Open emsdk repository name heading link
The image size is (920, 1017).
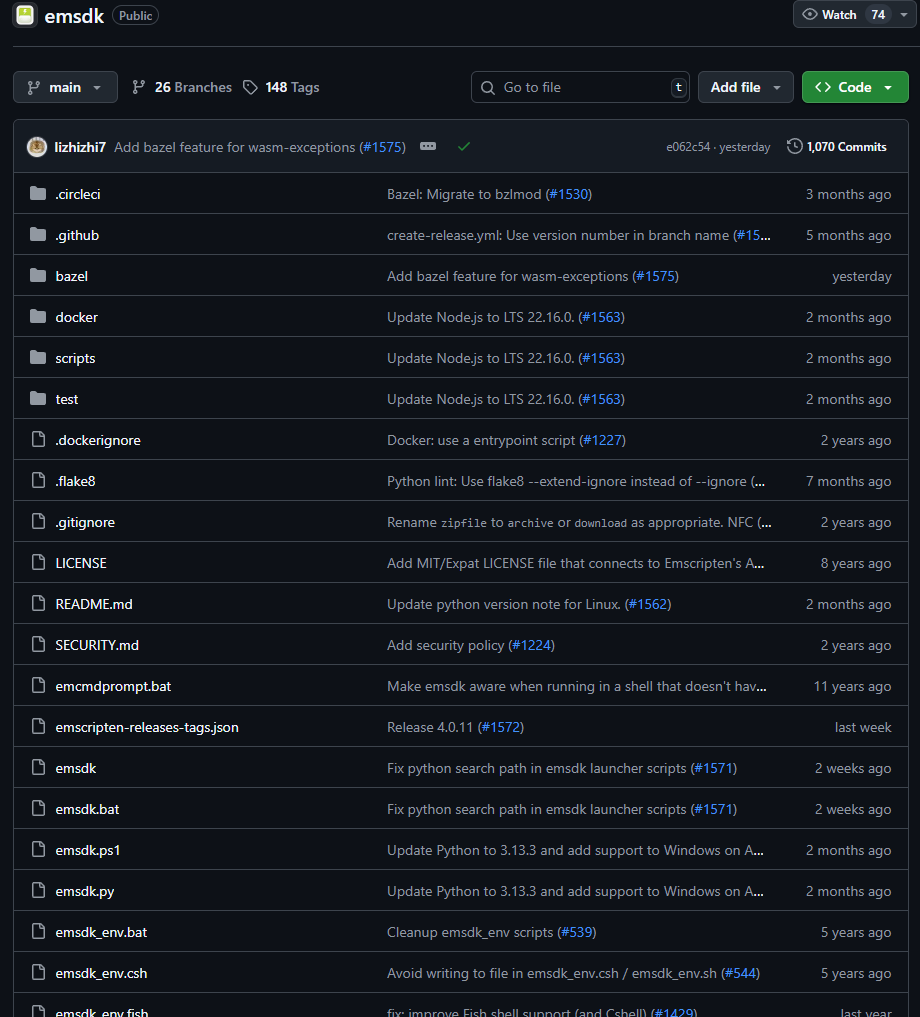coord(74,16)
